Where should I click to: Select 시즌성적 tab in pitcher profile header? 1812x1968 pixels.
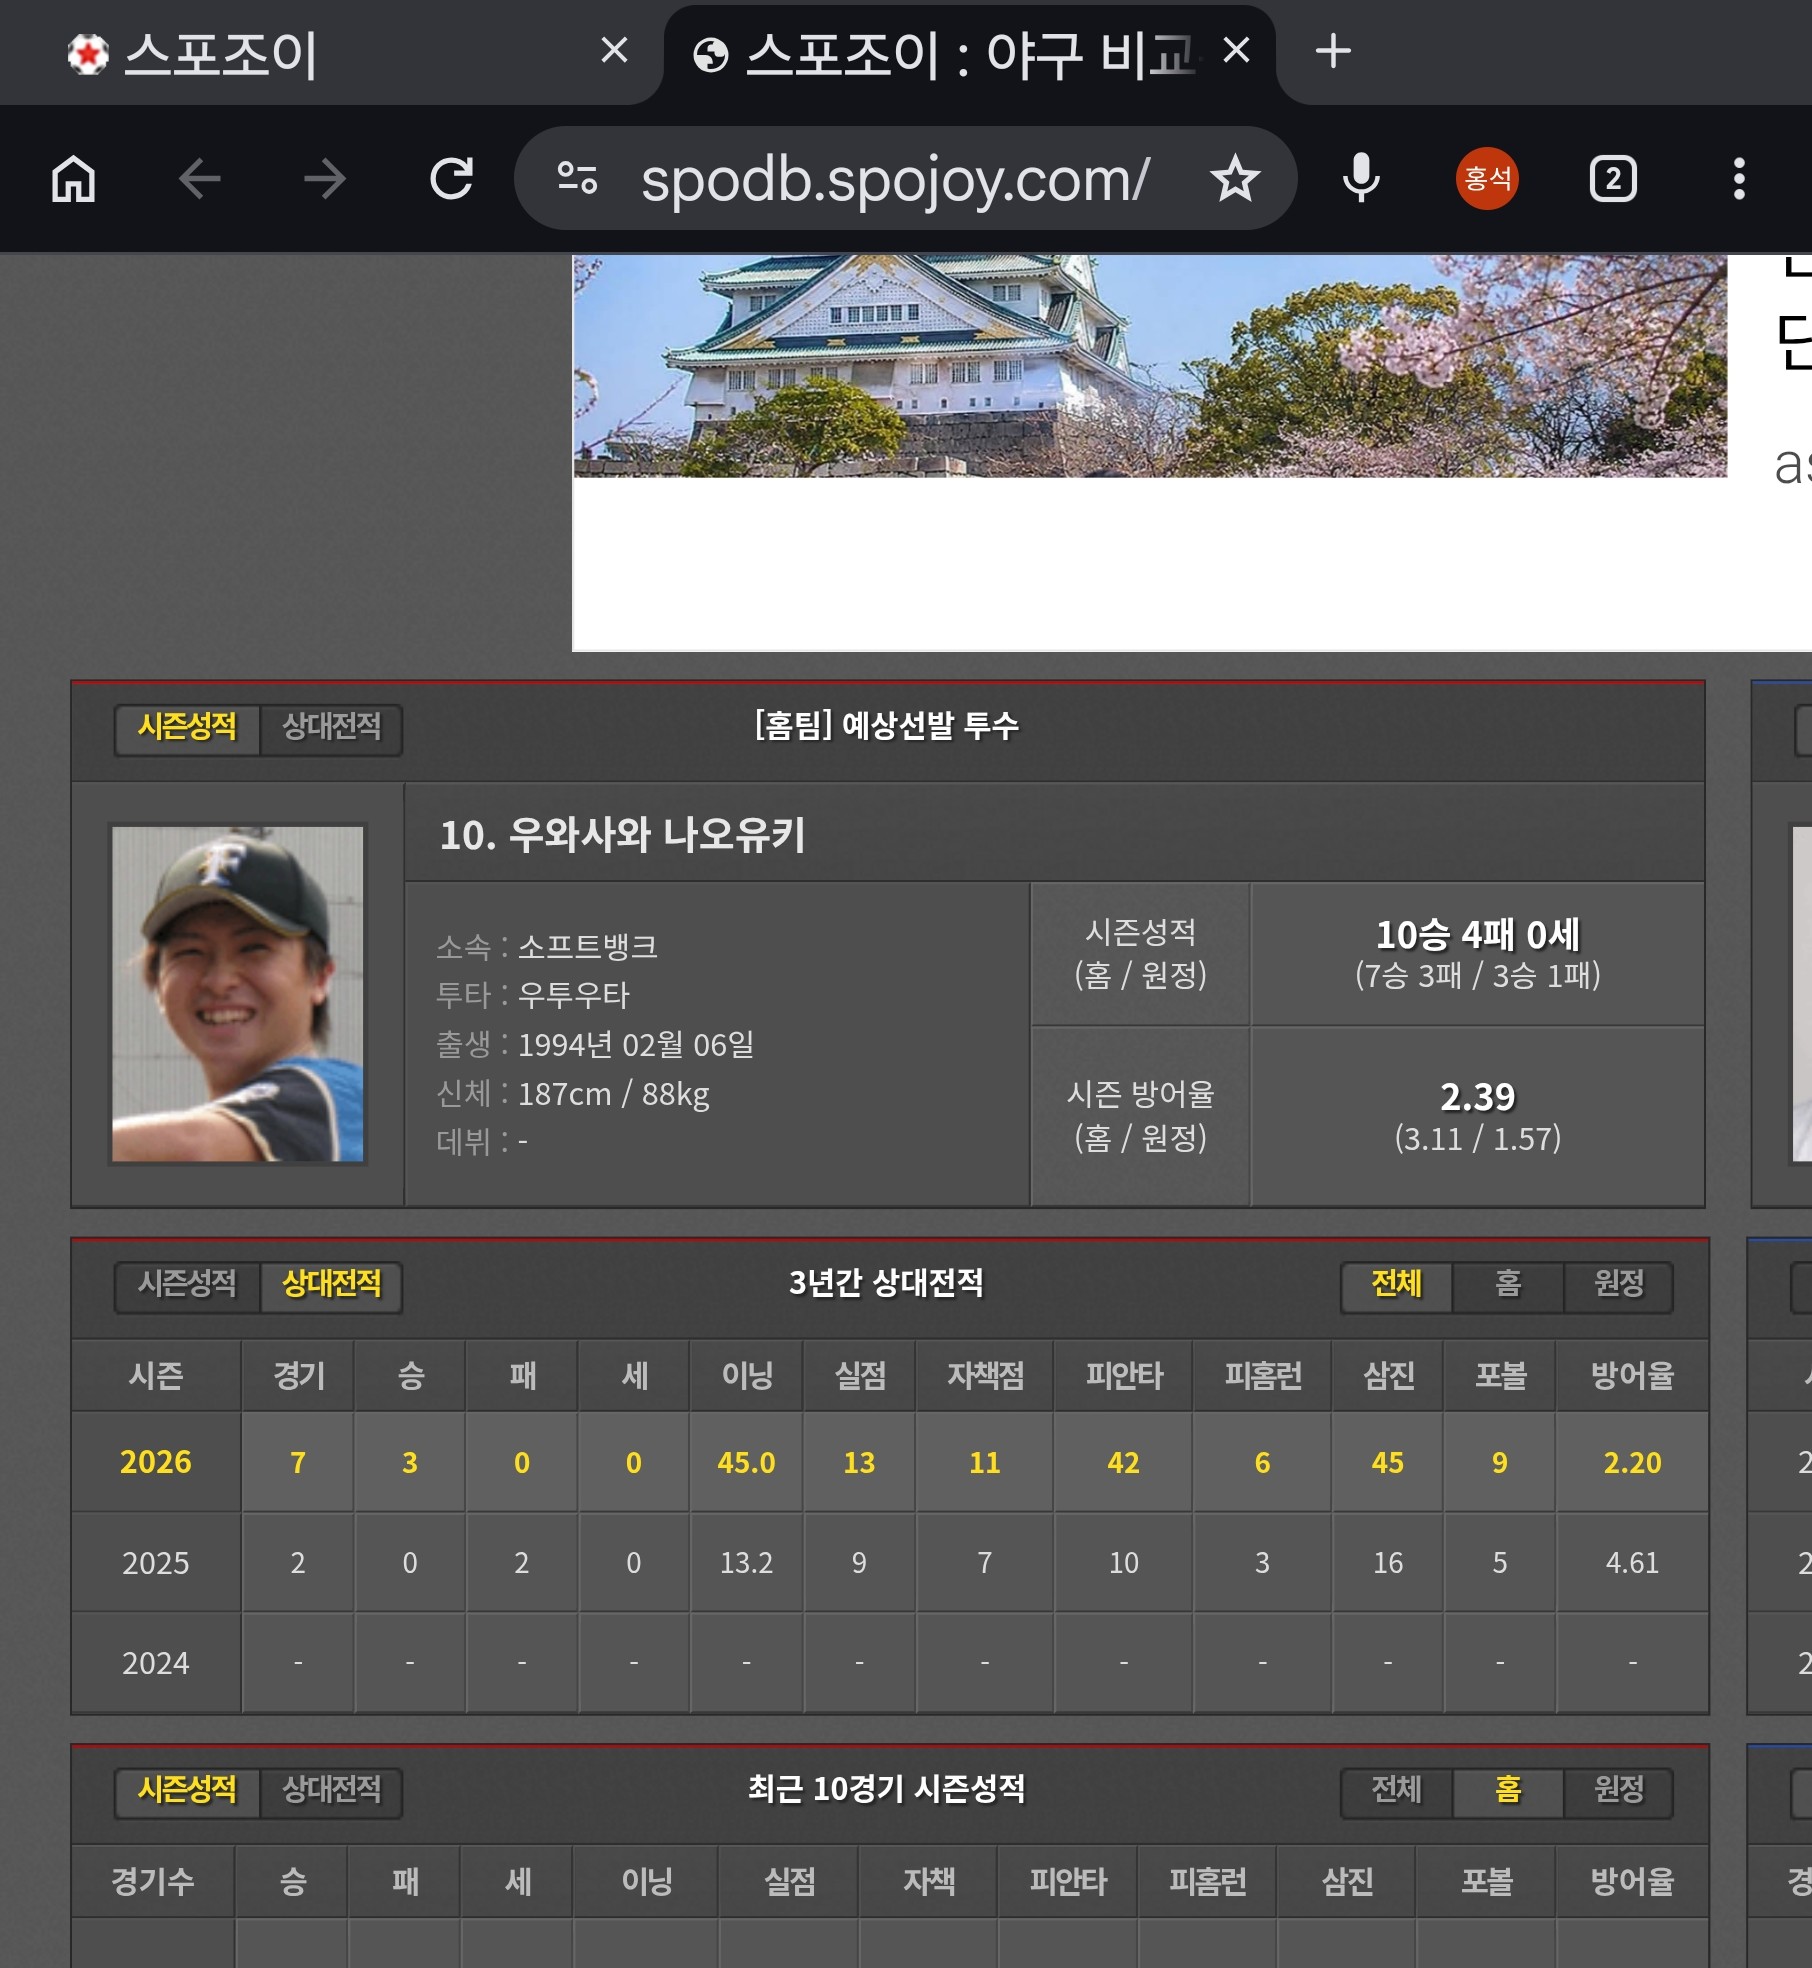click(x=187, y=727)
